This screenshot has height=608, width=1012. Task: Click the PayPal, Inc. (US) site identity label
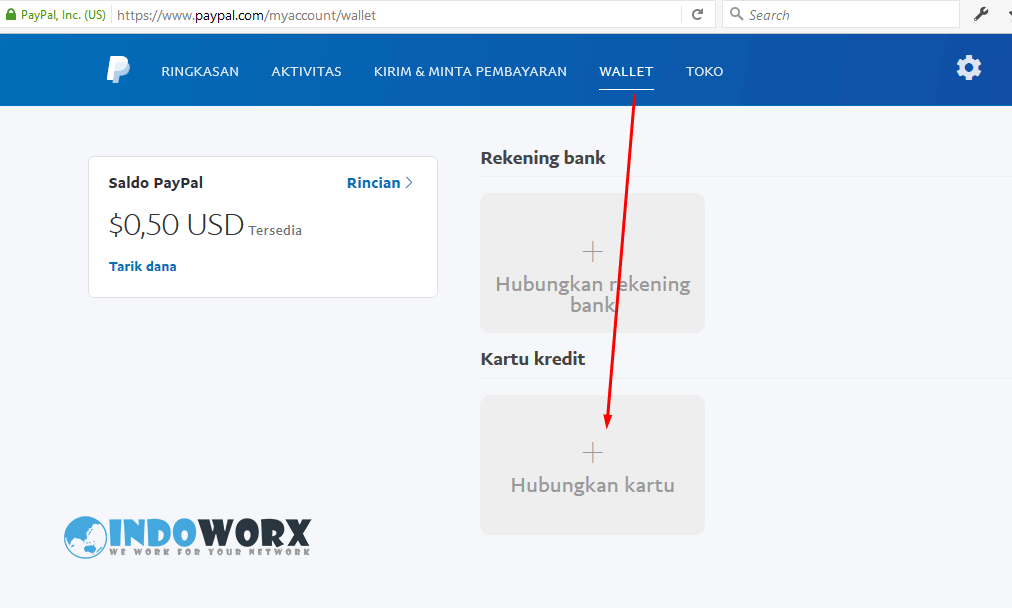click(63, 14)
